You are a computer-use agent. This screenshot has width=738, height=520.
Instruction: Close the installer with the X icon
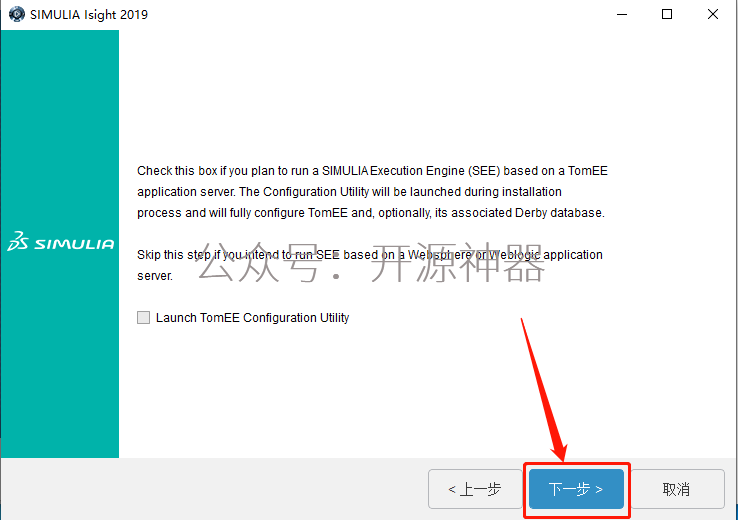[713, 14]
